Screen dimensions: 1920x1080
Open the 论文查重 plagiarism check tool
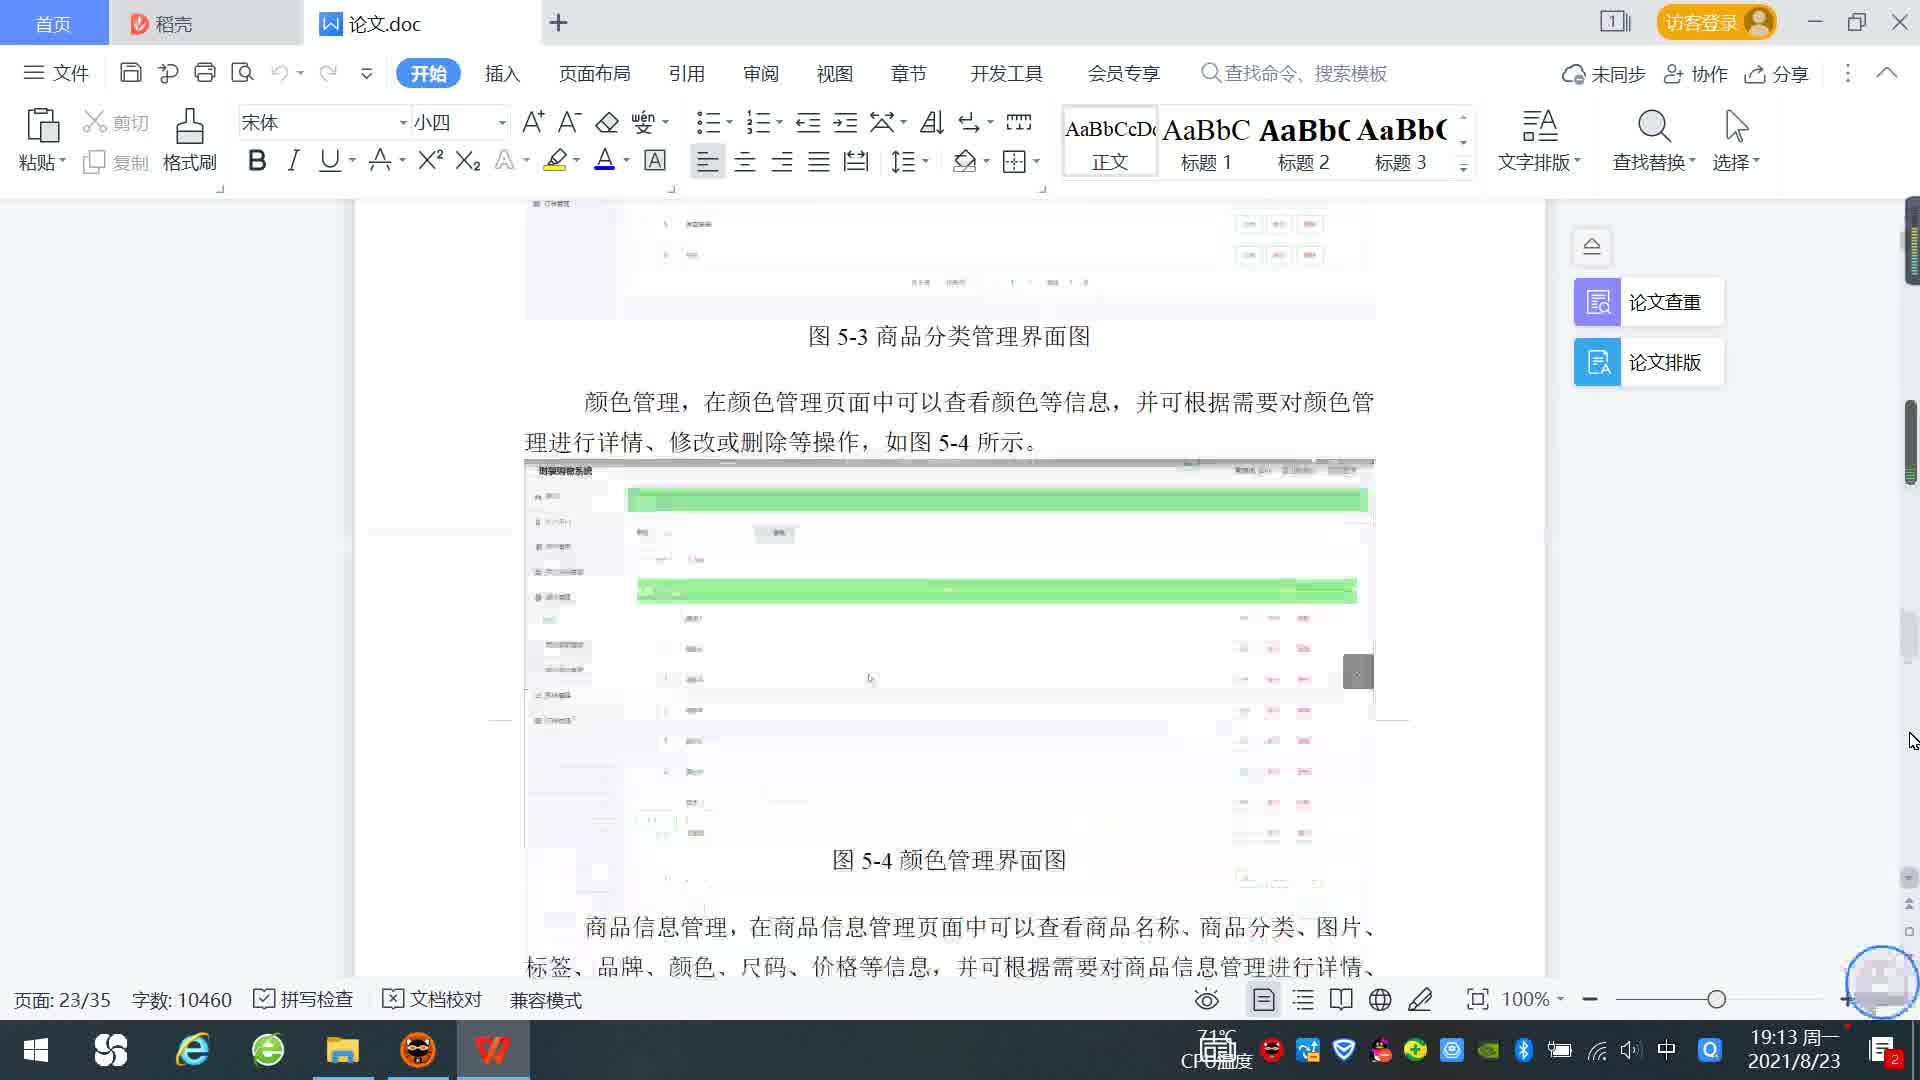(x=1648, y=302)
